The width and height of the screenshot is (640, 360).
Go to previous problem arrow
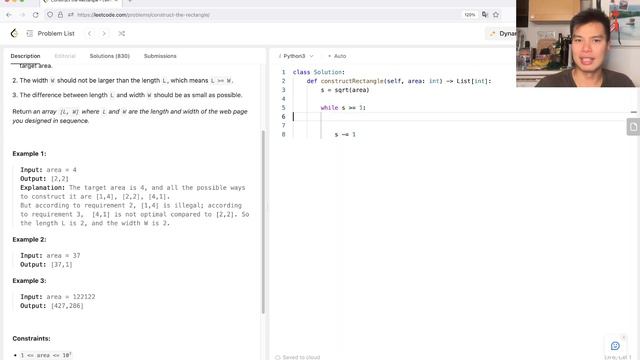coord(89,33)
